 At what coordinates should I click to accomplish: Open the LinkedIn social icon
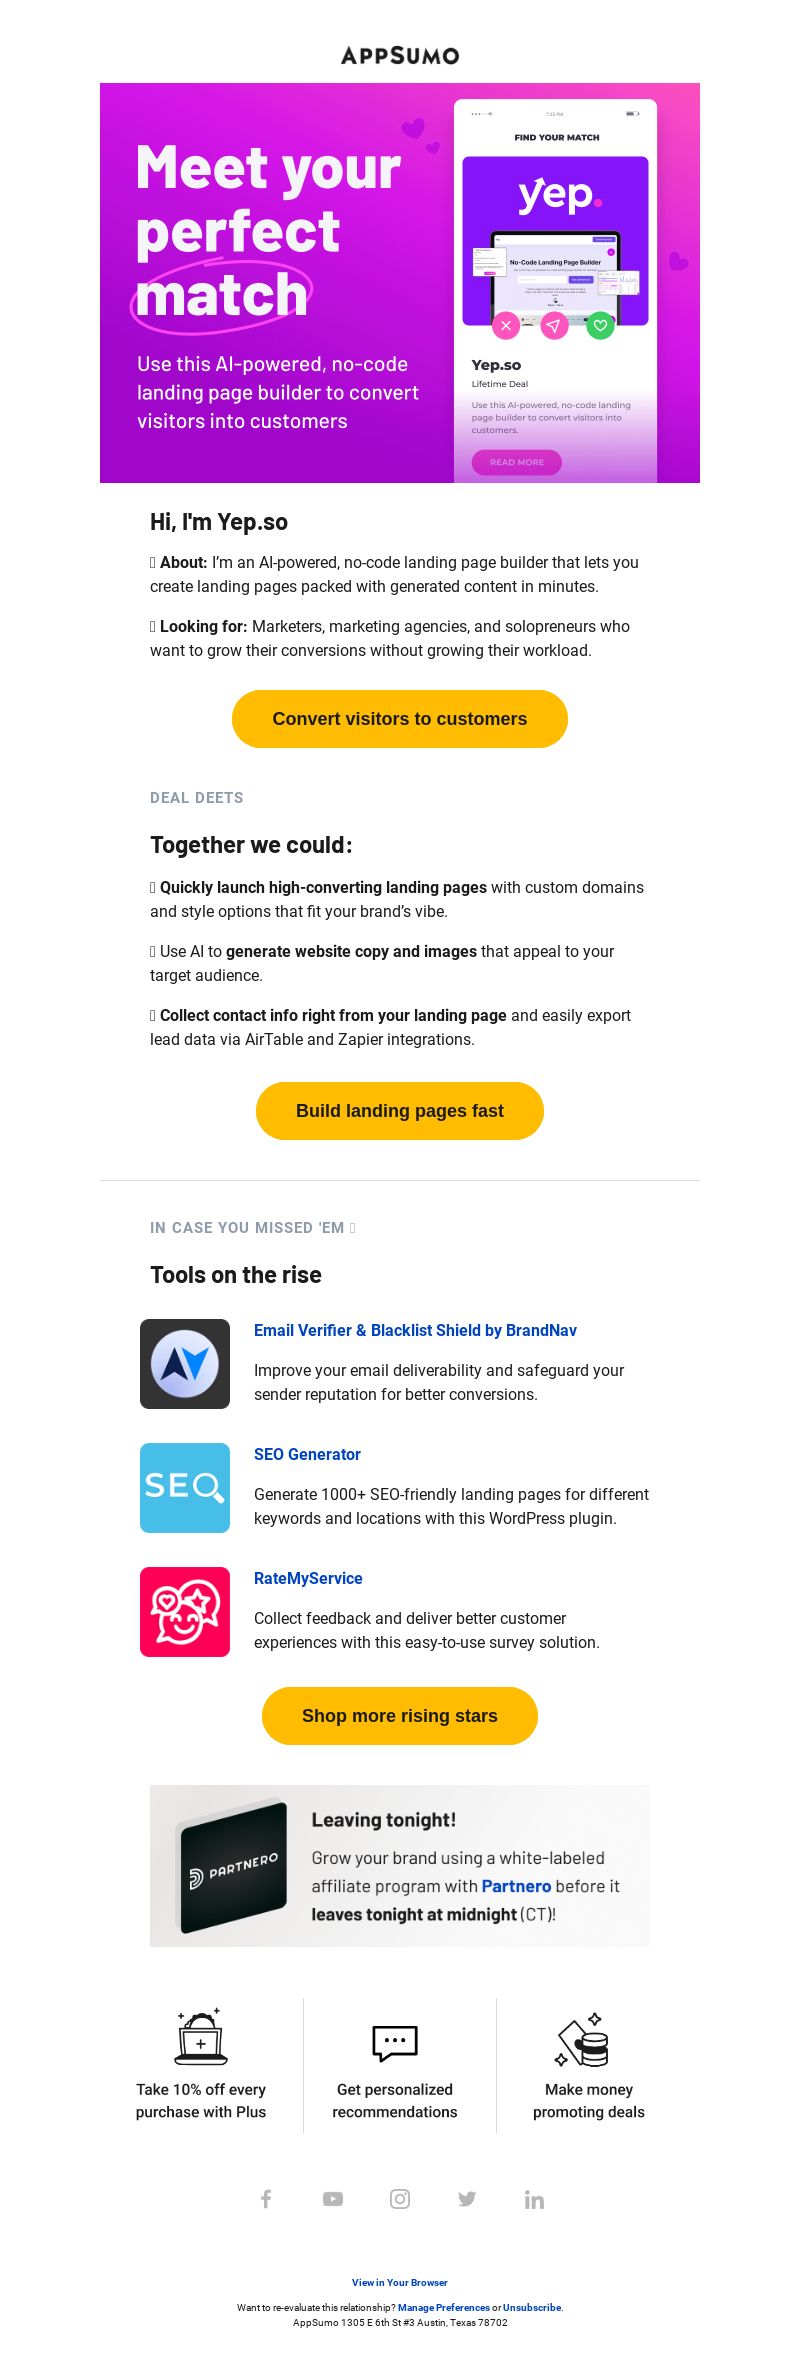(534, 2199)
